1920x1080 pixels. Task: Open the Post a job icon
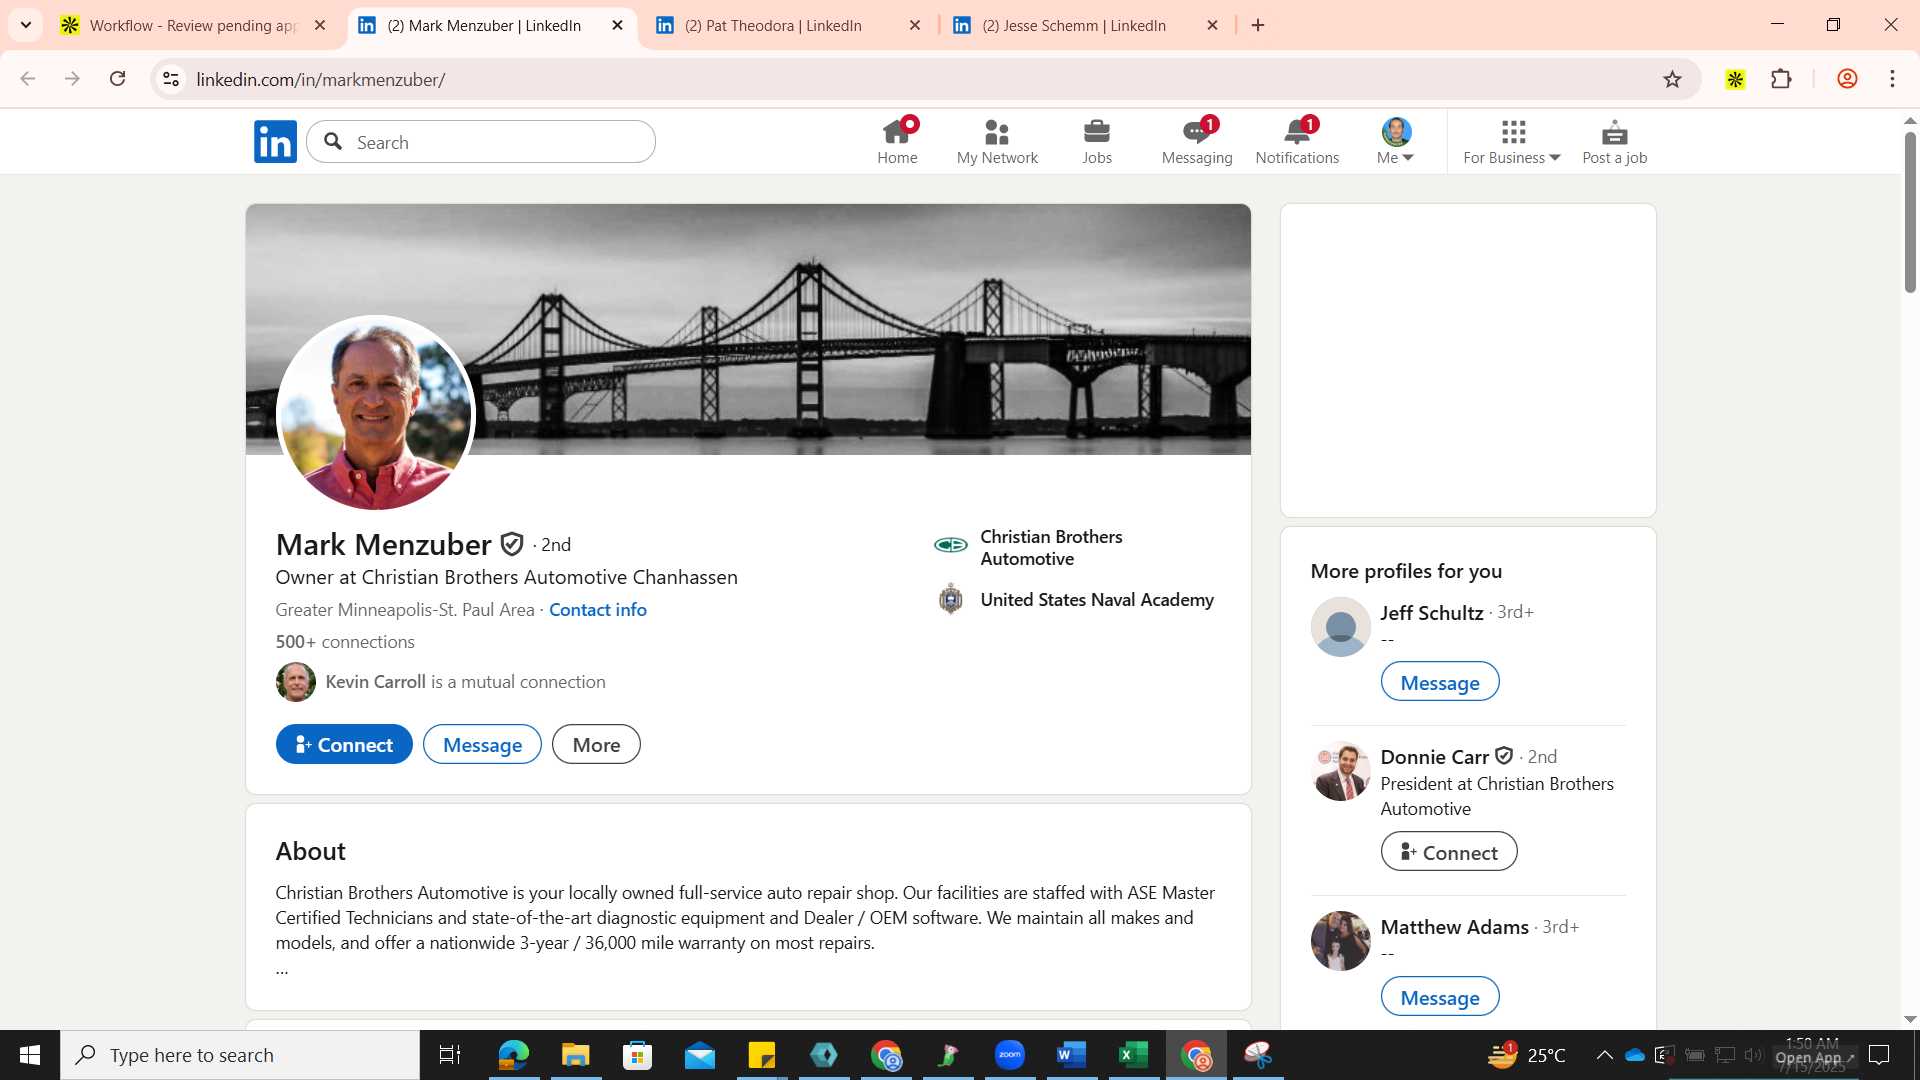click(x=1615, y=142)
